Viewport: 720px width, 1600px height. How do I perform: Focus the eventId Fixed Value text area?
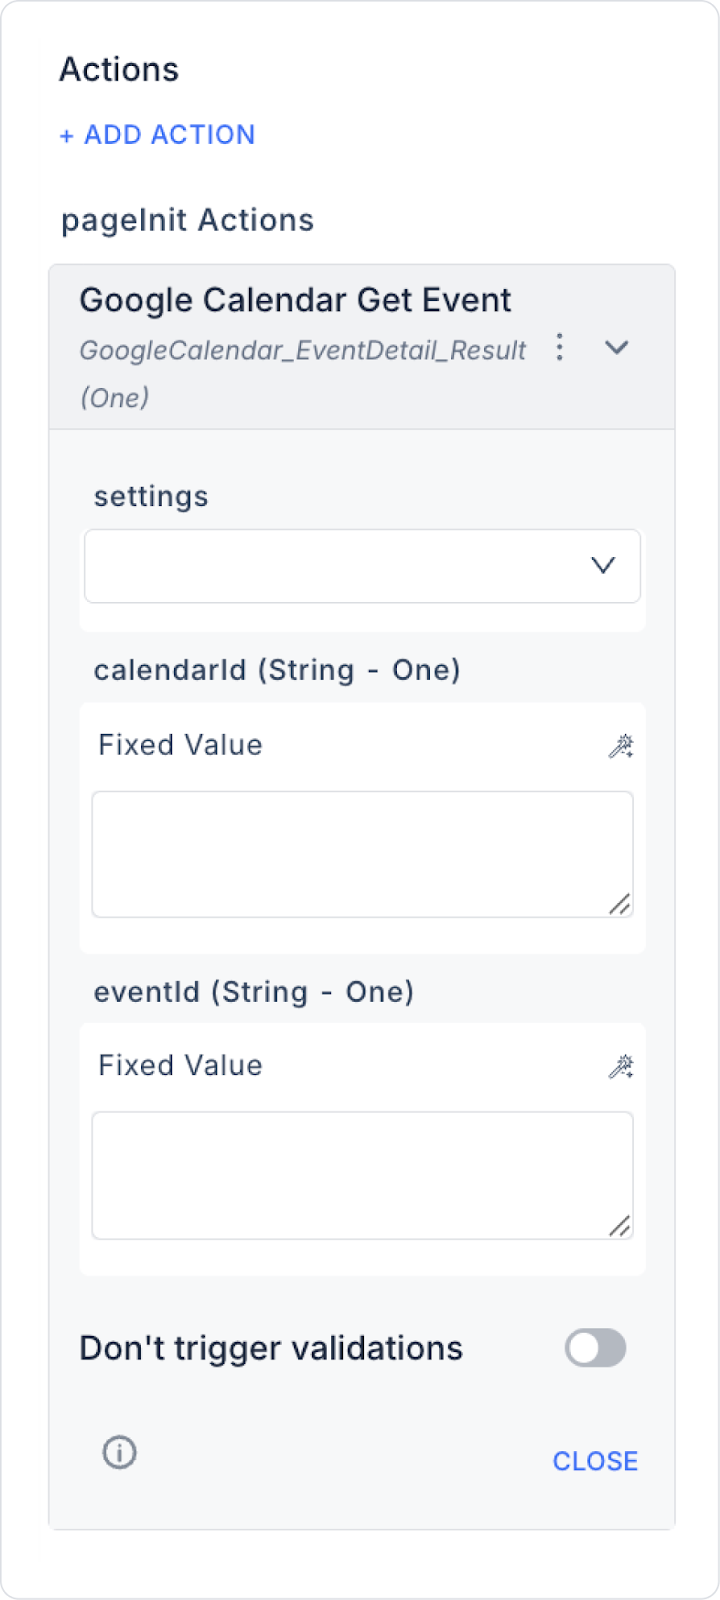click(x=362, y=1175)
